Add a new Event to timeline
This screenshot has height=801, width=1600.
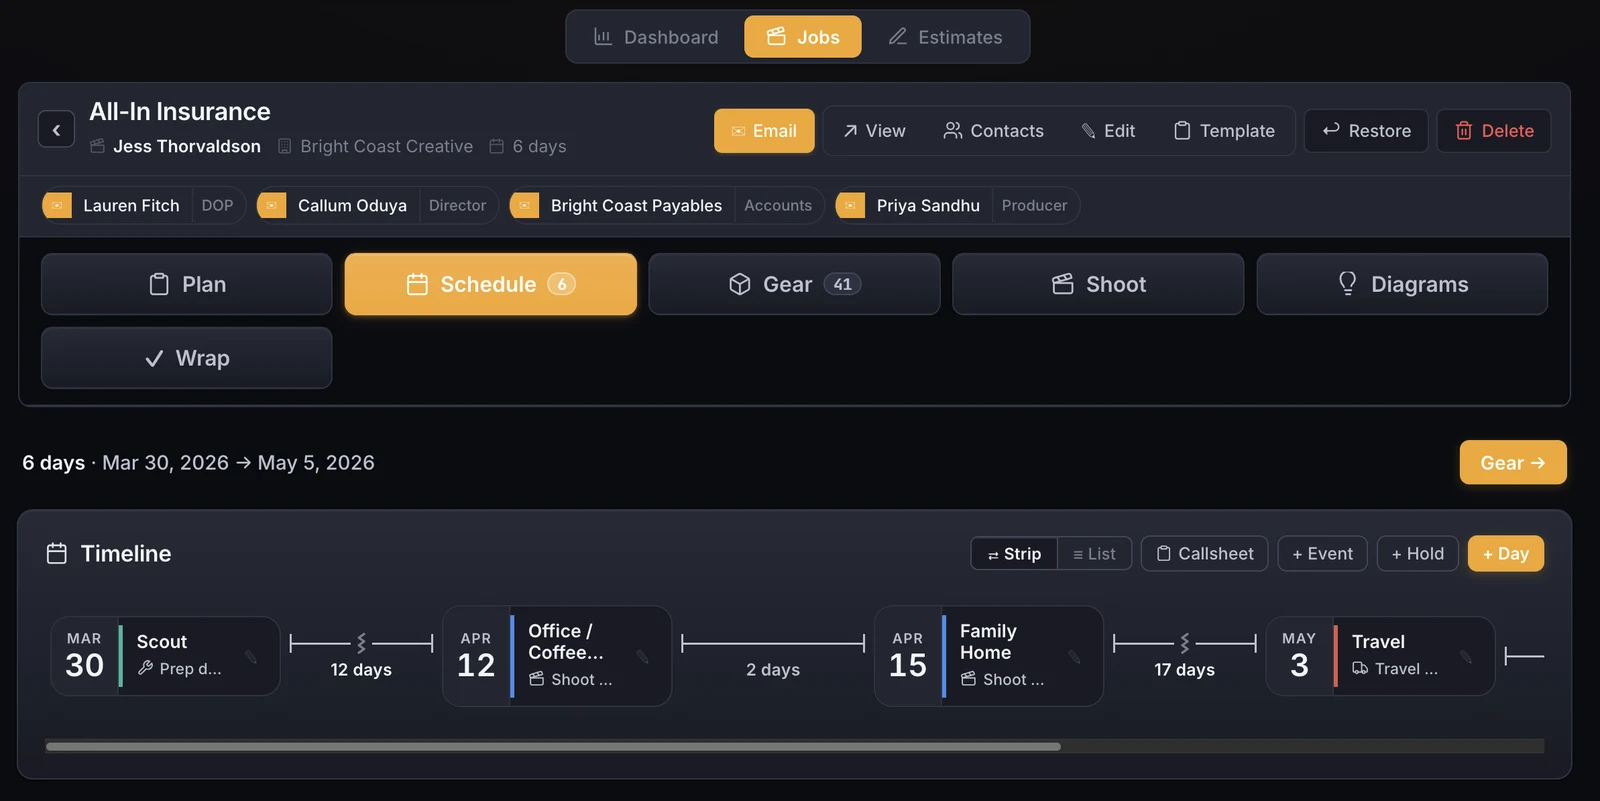click(1322, 554)
